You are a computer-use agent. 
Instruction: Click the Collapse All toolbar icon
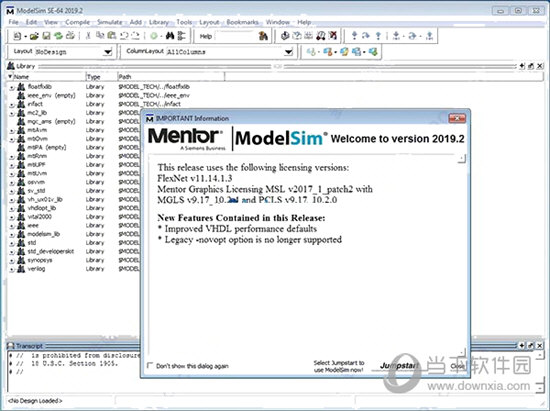(x=181, y=36)
